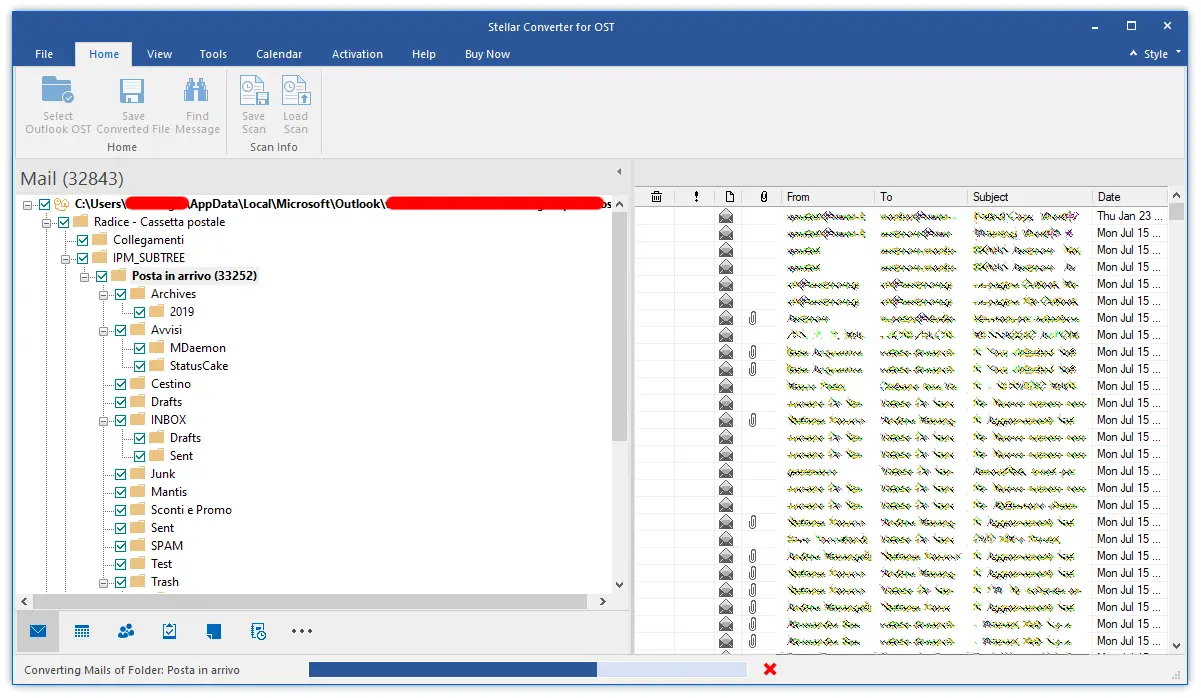Open the Notes view icon in bottom bar
Viewport: 1201px width, 698px height.
tap(214, 631)
